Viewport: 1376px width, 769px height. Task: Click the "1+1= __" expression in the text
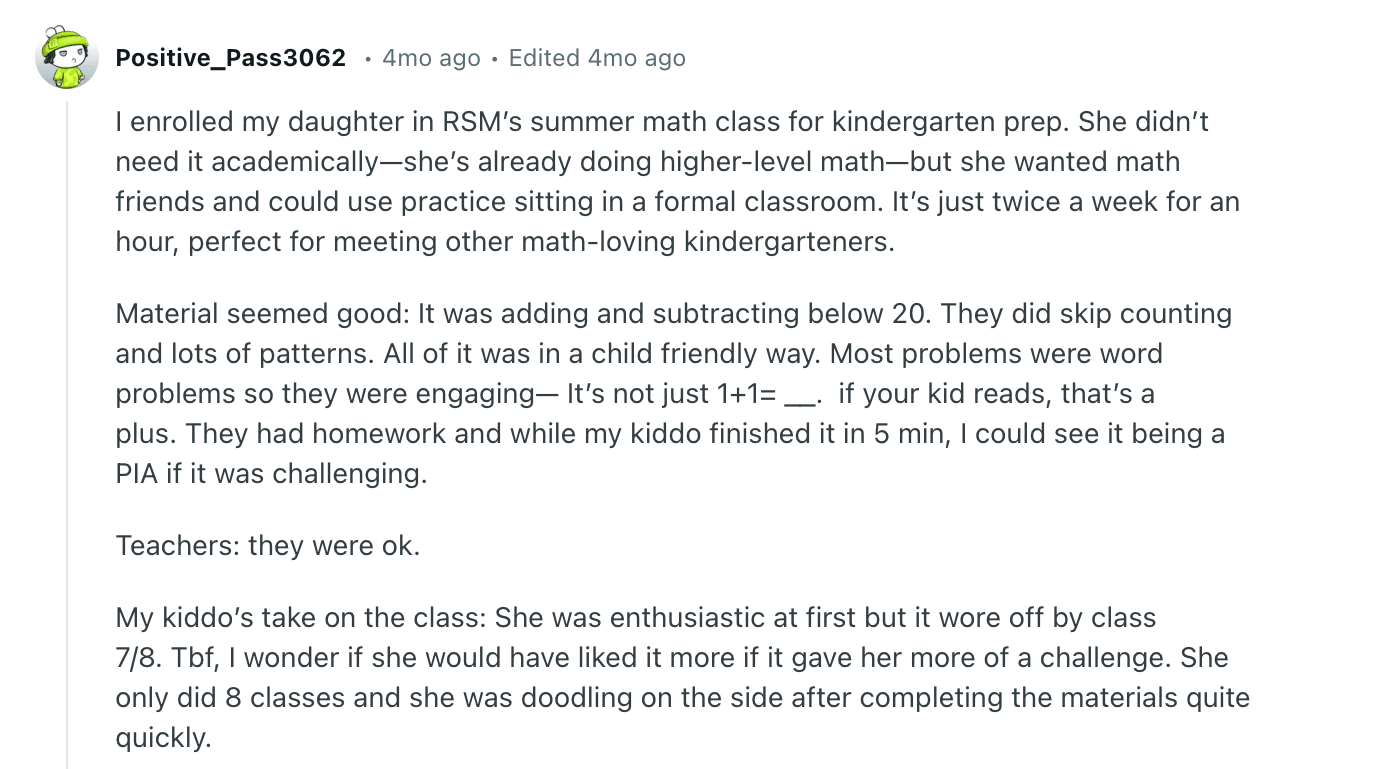(x=766, y=394)
